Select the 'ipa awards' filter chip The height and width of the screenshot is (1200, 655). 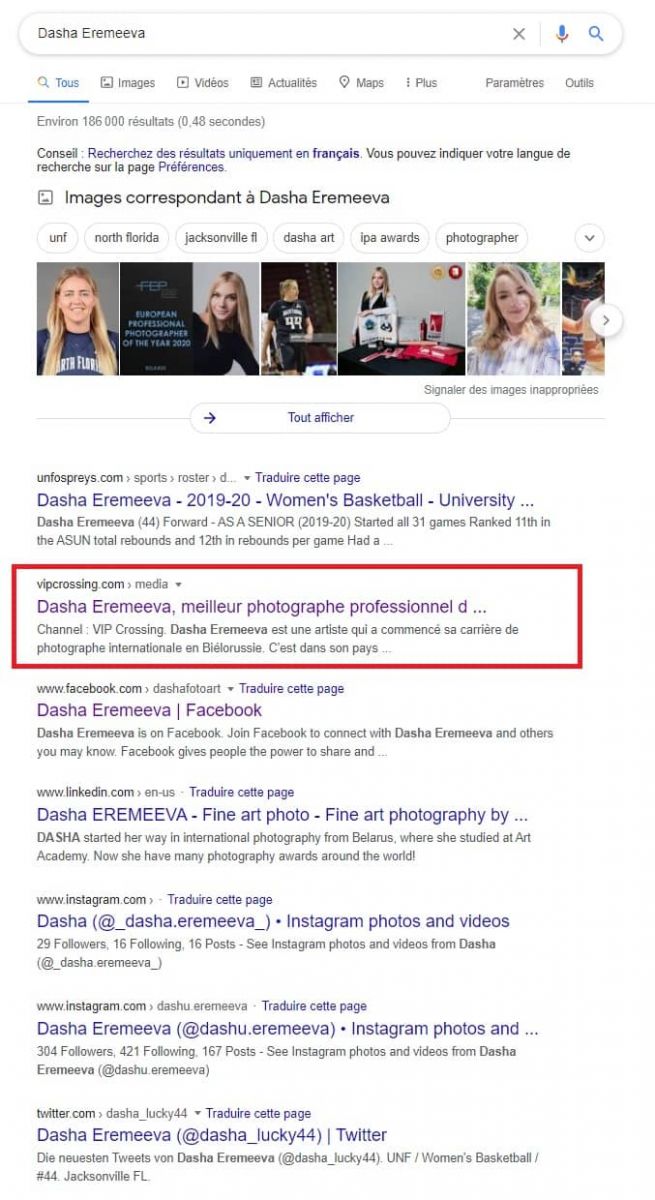(392, 238)
